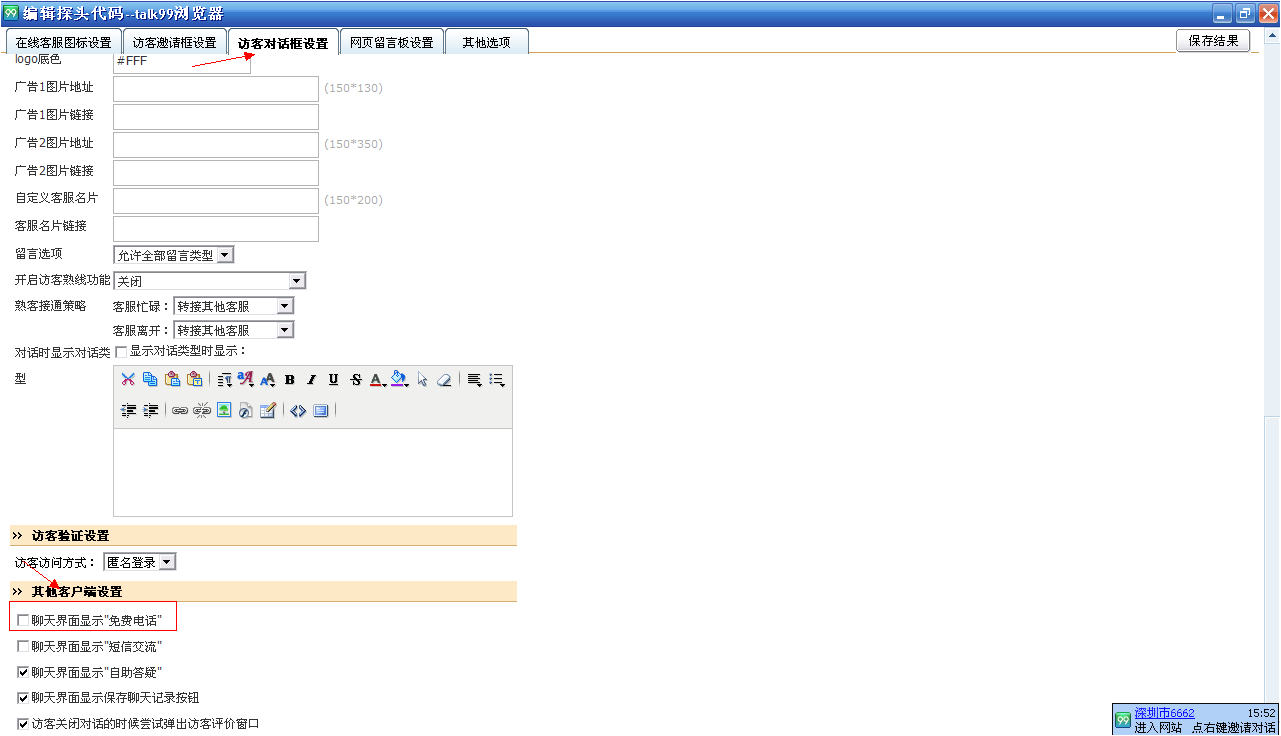Click the fullscreen editor icon
Image resolution: width=1281 pixels, height=736 pixels.
pyautogui.click(x=320, y=410)
